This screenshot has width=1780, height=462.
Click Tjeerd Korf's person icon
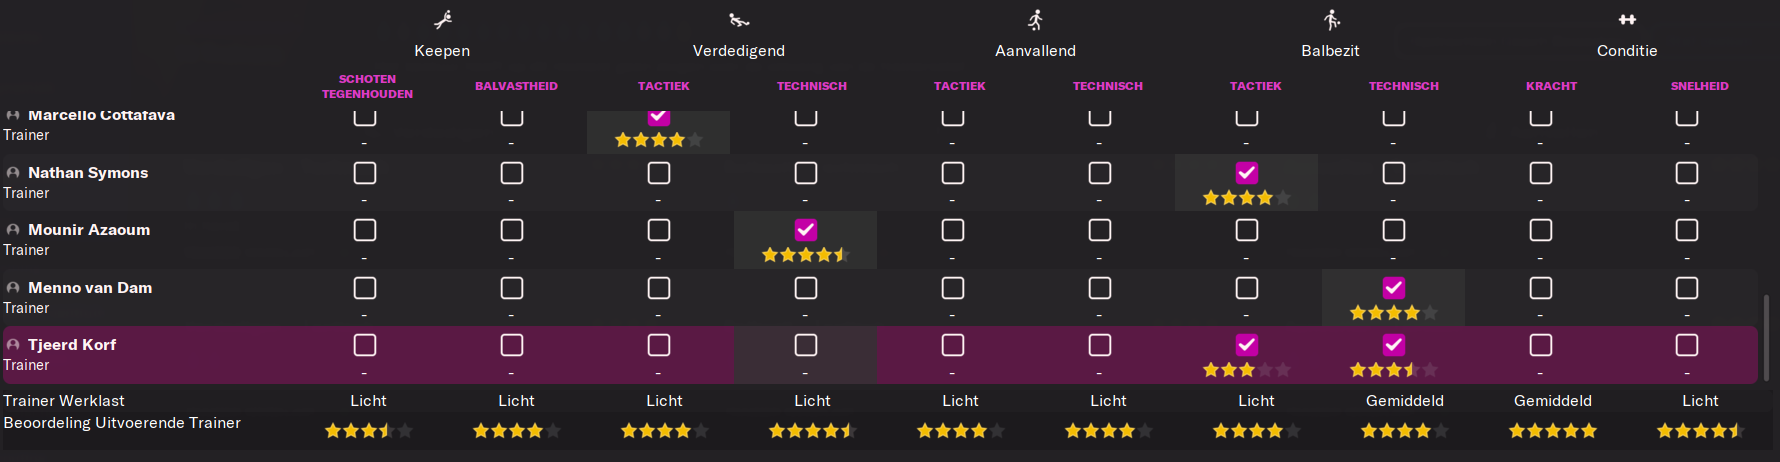13,345
